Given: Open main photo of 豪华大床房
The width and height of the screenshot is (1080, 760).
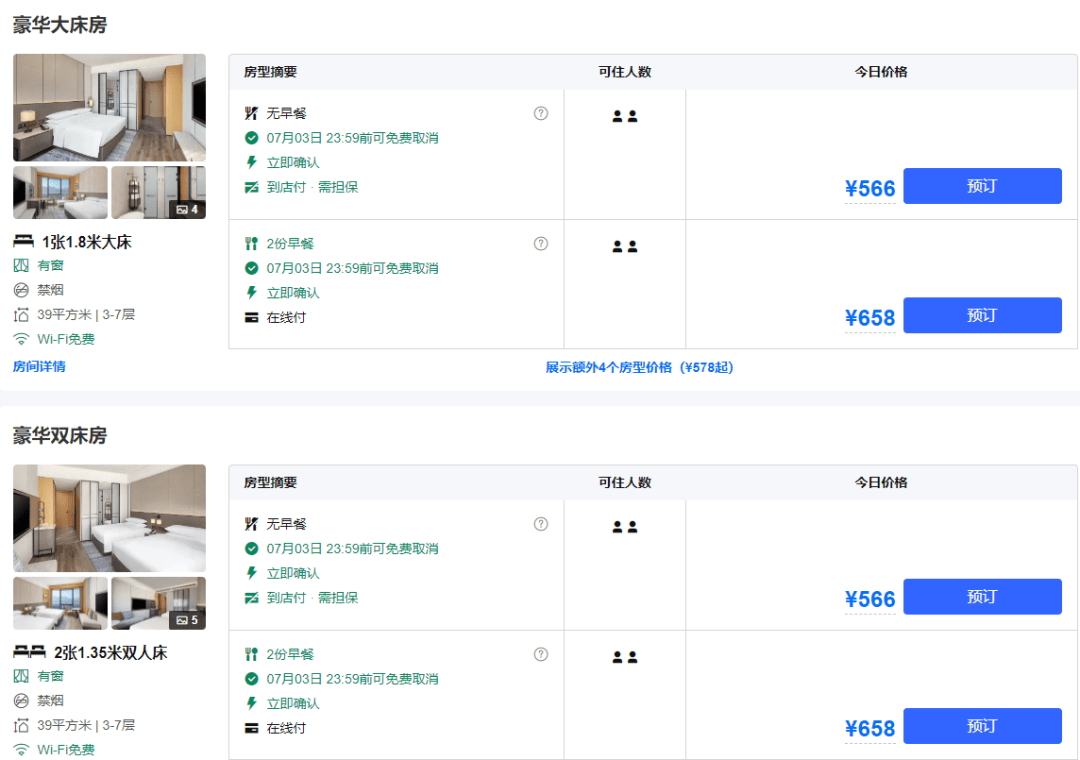Looking at the screenshot, I should pyautogui.click(x=109, y=108).
